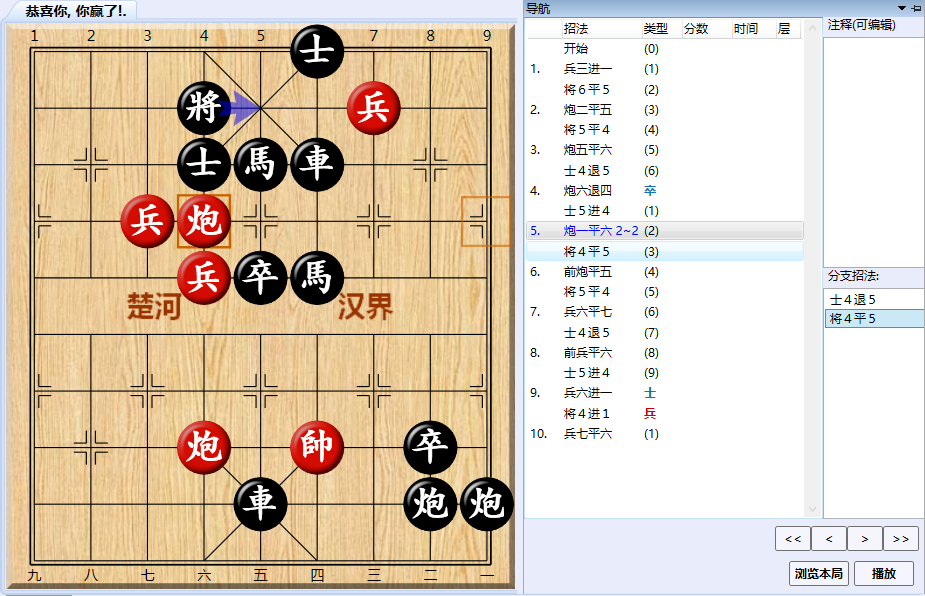Click the black 将 general piece
This screenshot has height=596, width=925.
click(x=203, y=109)
